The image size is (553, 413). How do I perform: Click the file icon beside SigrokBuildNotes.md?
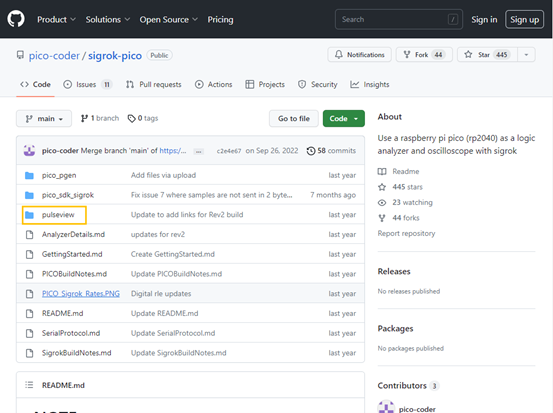pyautogui.click(x=30, y=353)
